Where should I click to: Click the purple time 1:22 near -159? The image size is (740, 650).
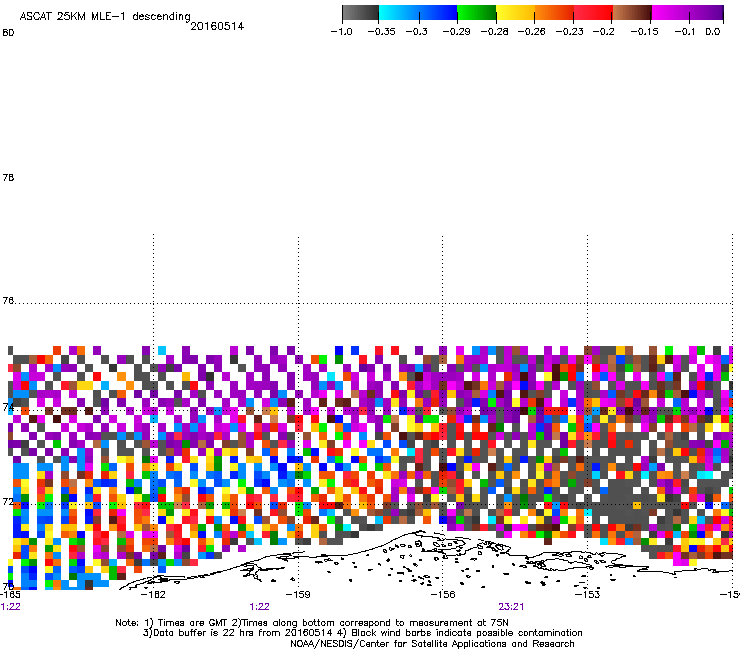tap(260, 607)
